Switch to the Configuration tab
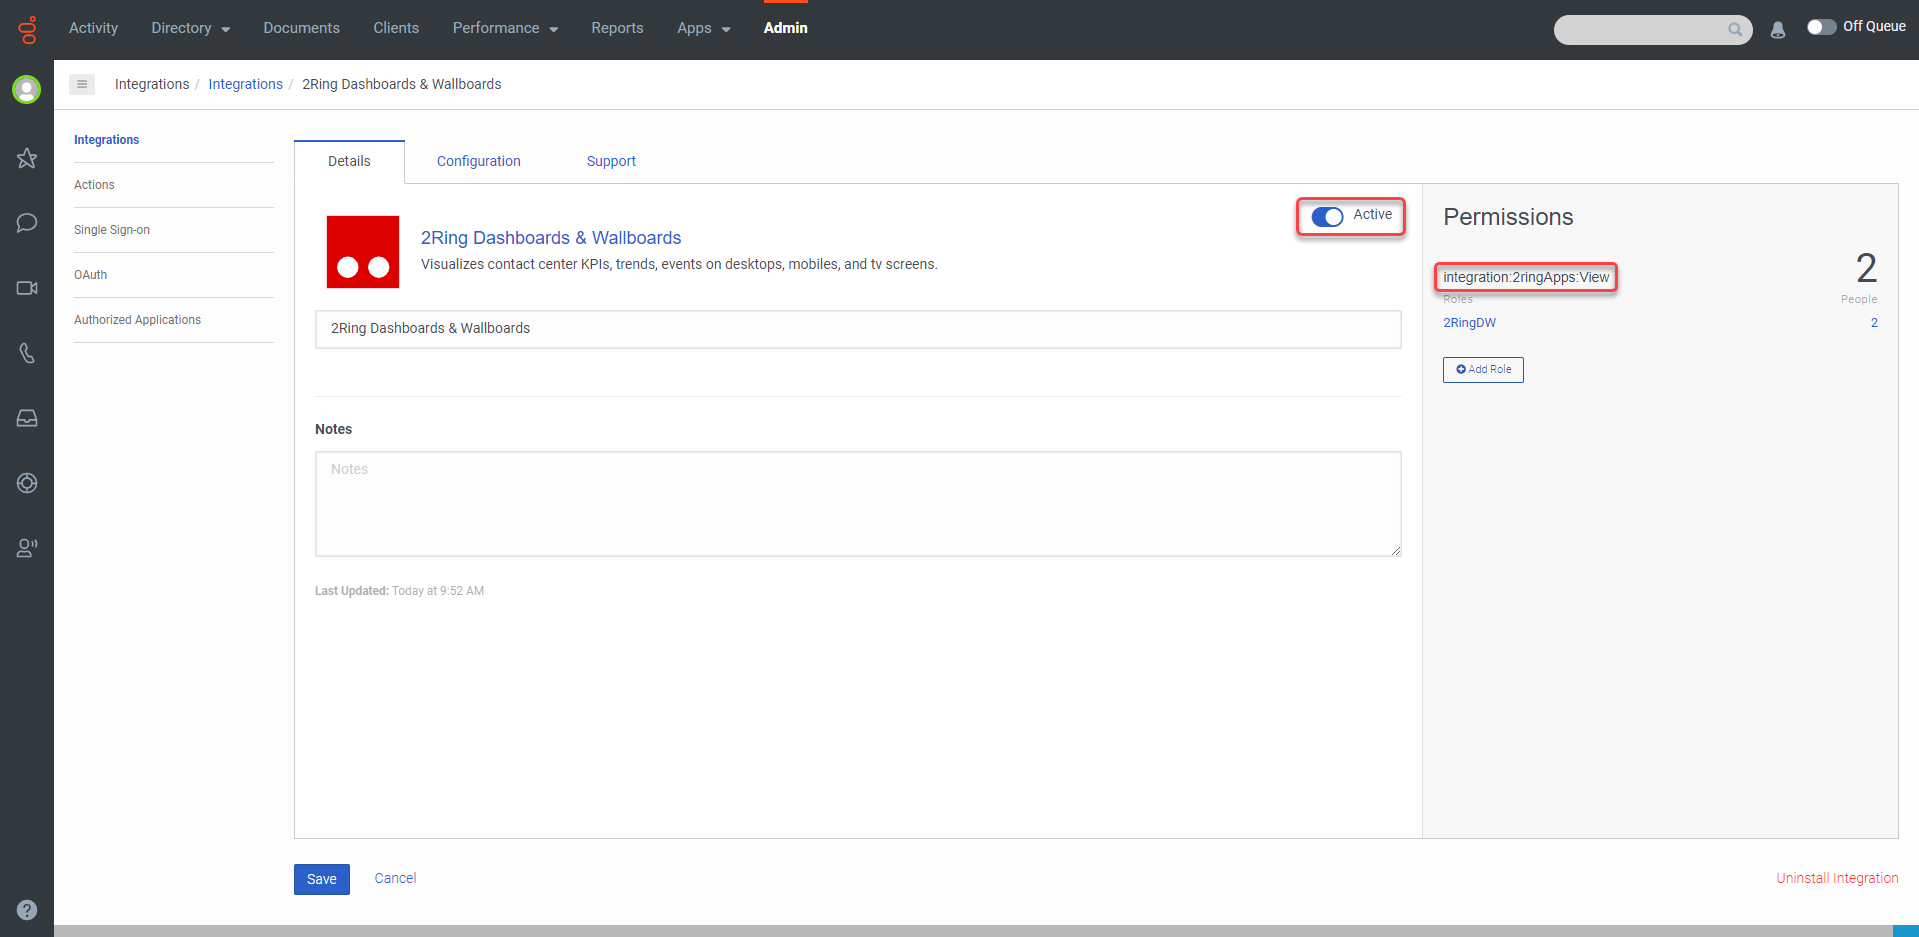This screenshot has width=1919, height=937. point(478,161)
